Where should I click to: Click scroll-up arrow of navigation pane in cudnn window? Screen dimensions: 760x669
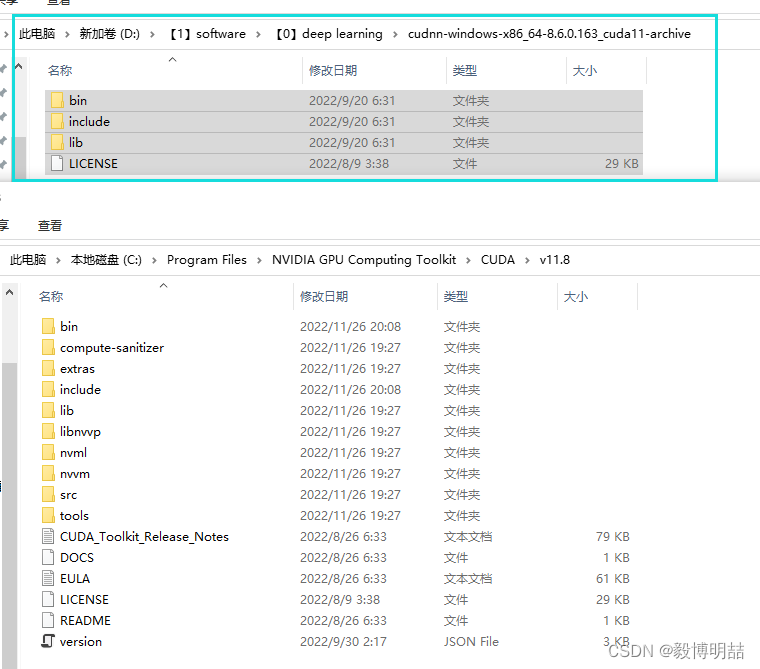pyautogui.click(x=19, y=66)
